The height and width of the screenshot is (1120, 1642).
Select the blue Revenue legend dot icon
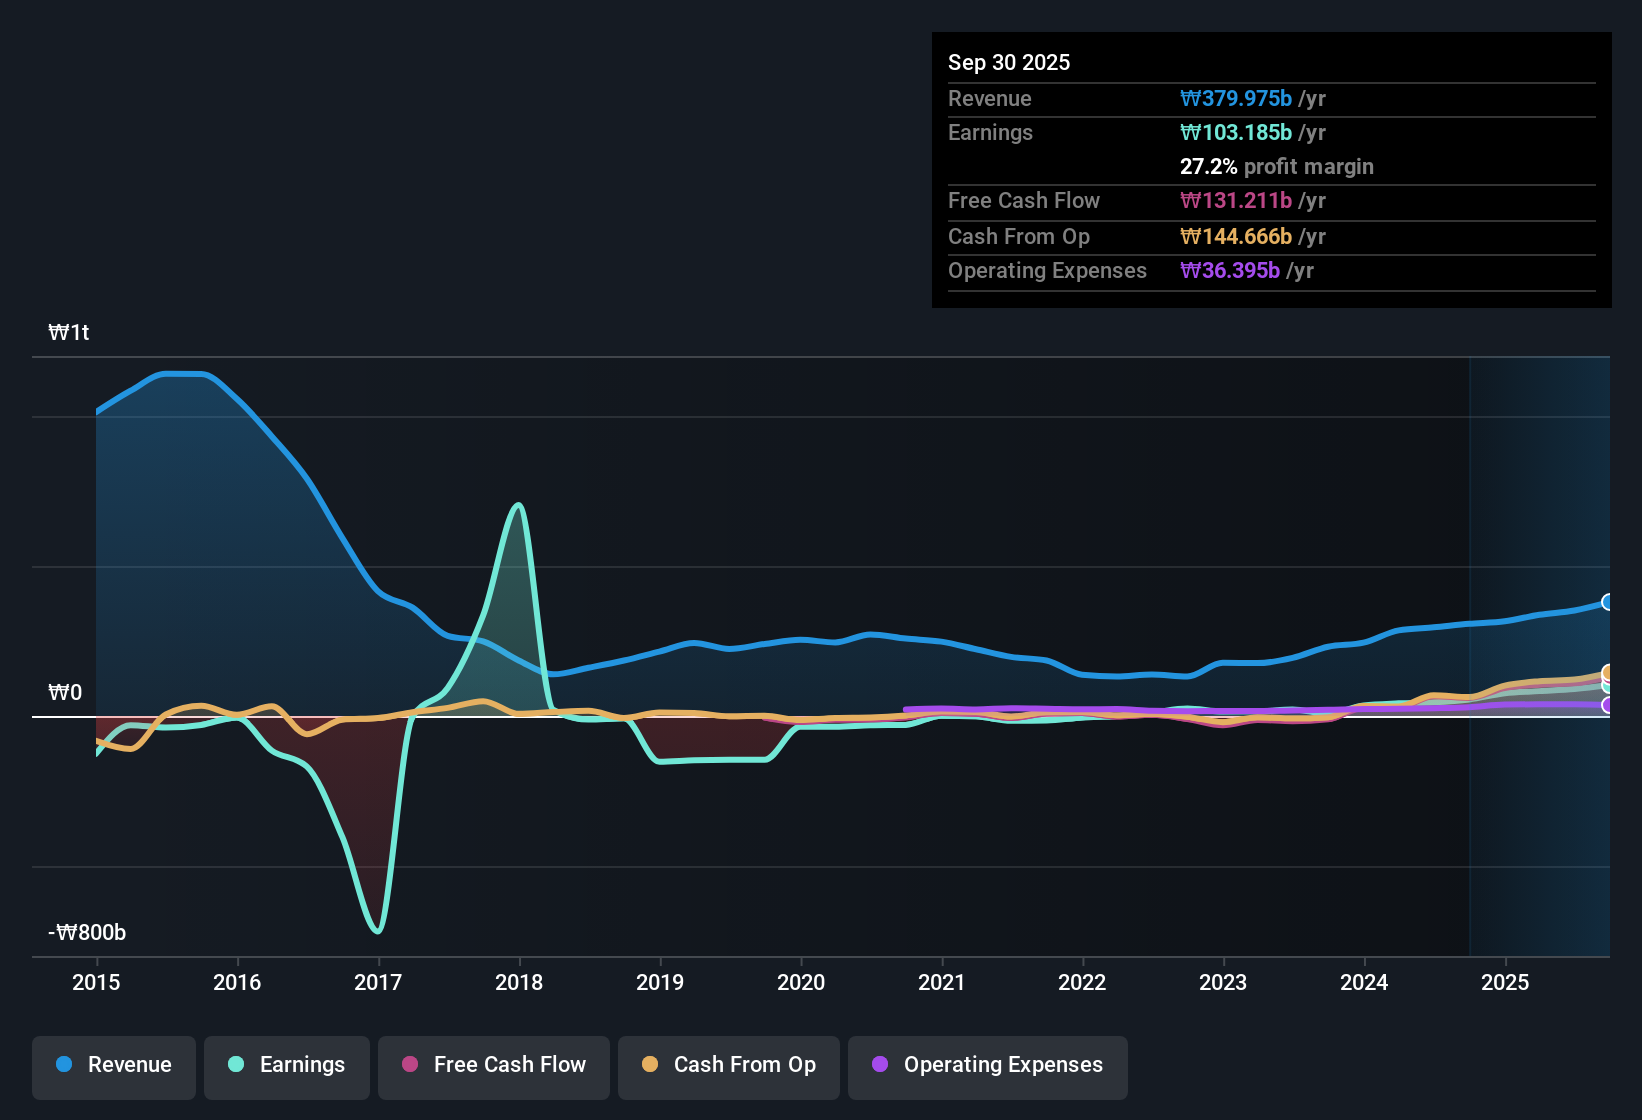tap(63, 1065)
